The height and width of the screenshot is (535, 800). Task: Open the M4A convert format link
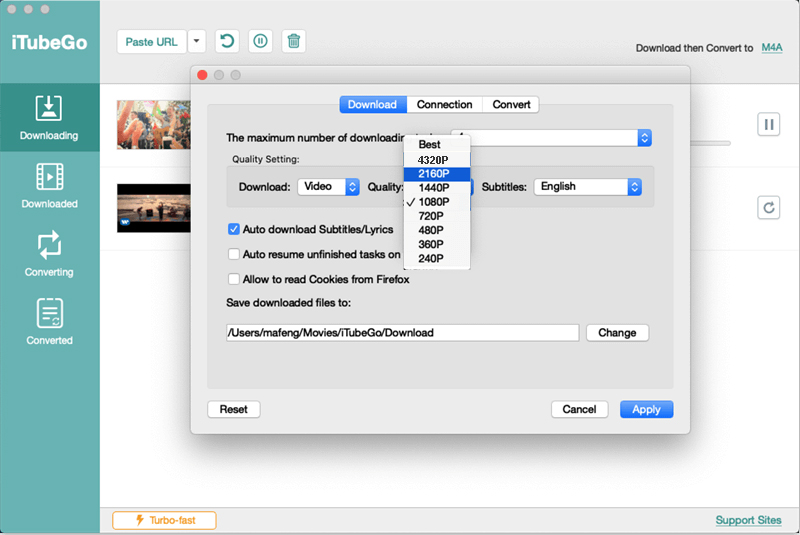click(x=771, y=47)
